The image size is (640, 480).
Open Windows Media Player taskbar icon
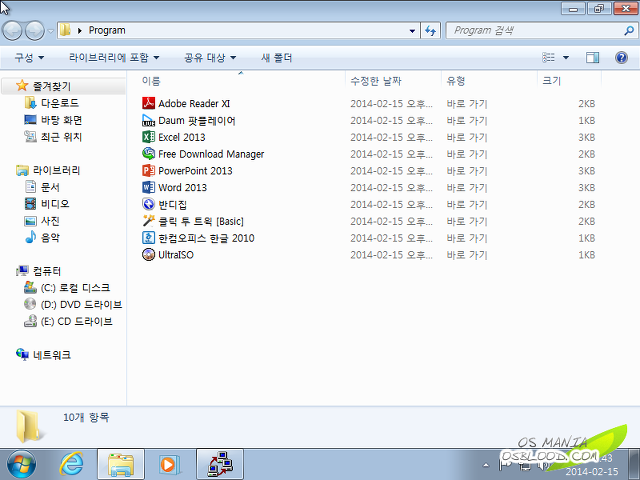tap(168, 464)
